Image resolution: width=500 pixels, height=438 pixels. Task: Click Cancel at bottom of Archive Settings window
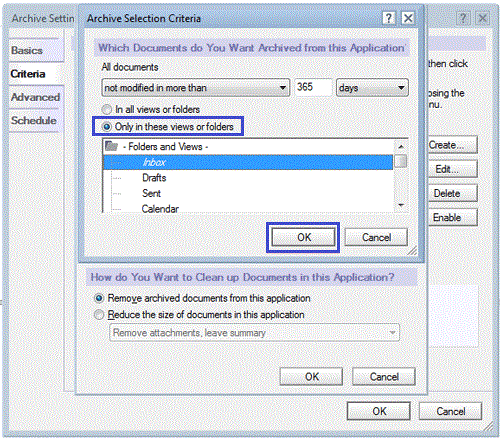pyautogui.click(x=450, y=411)
